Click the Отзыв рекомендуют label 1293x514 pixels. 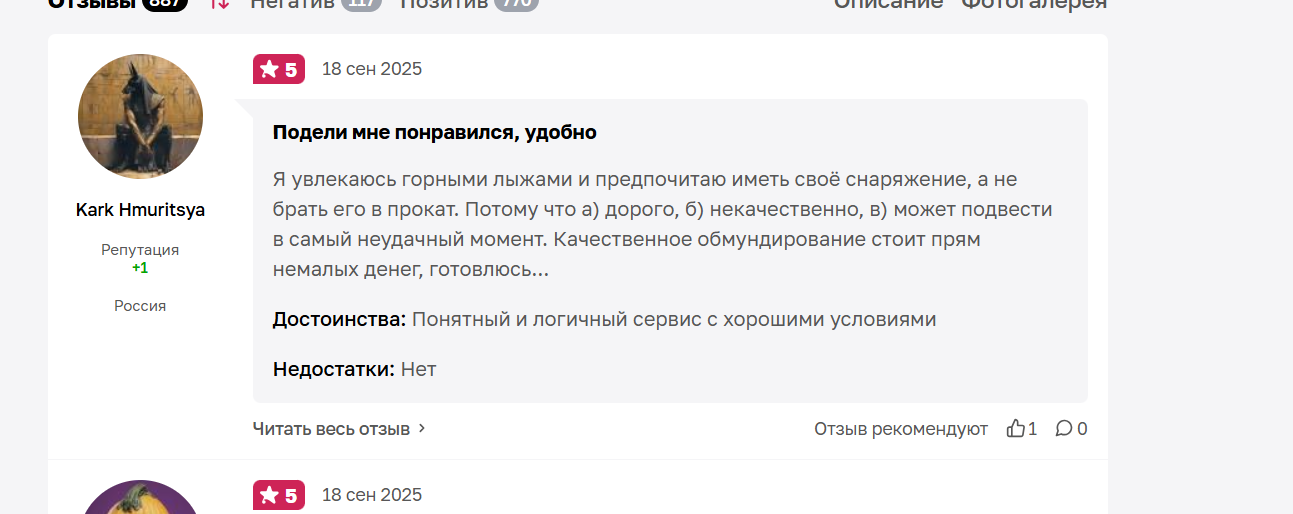coord(901,429)
